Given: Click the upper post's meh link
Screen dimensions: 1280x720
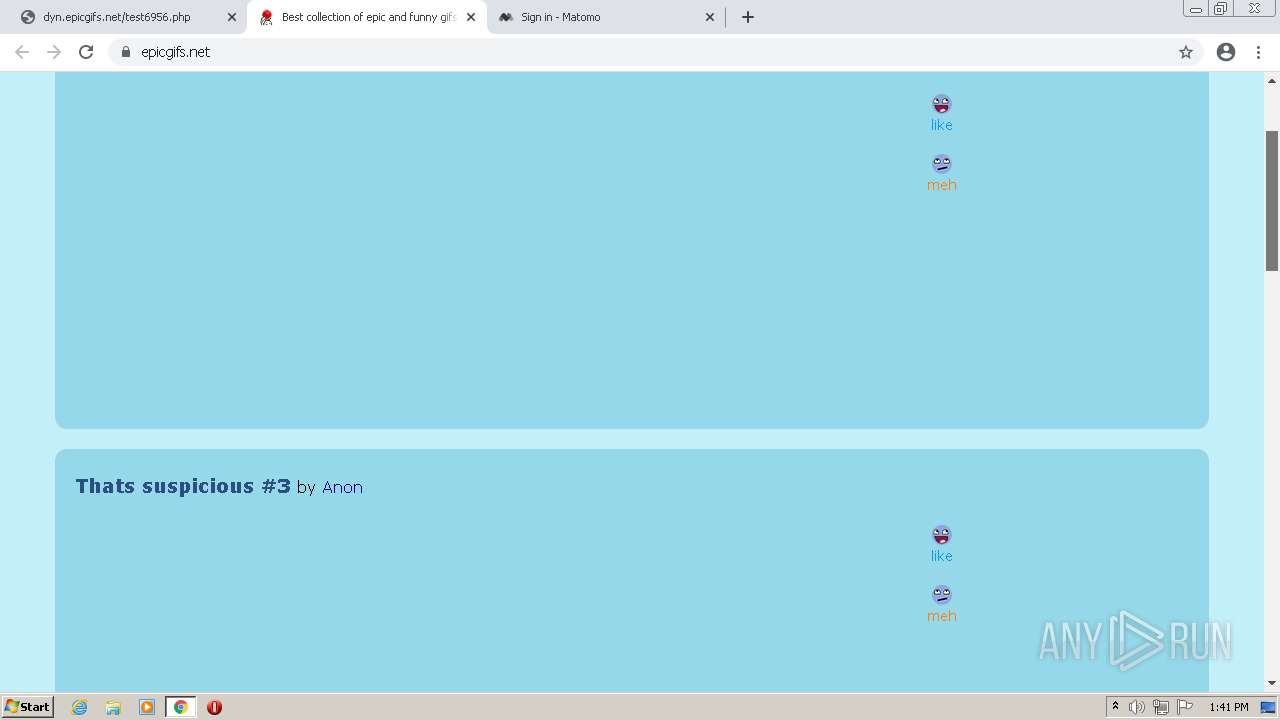Looking at the screenshot, I should 942,185.
